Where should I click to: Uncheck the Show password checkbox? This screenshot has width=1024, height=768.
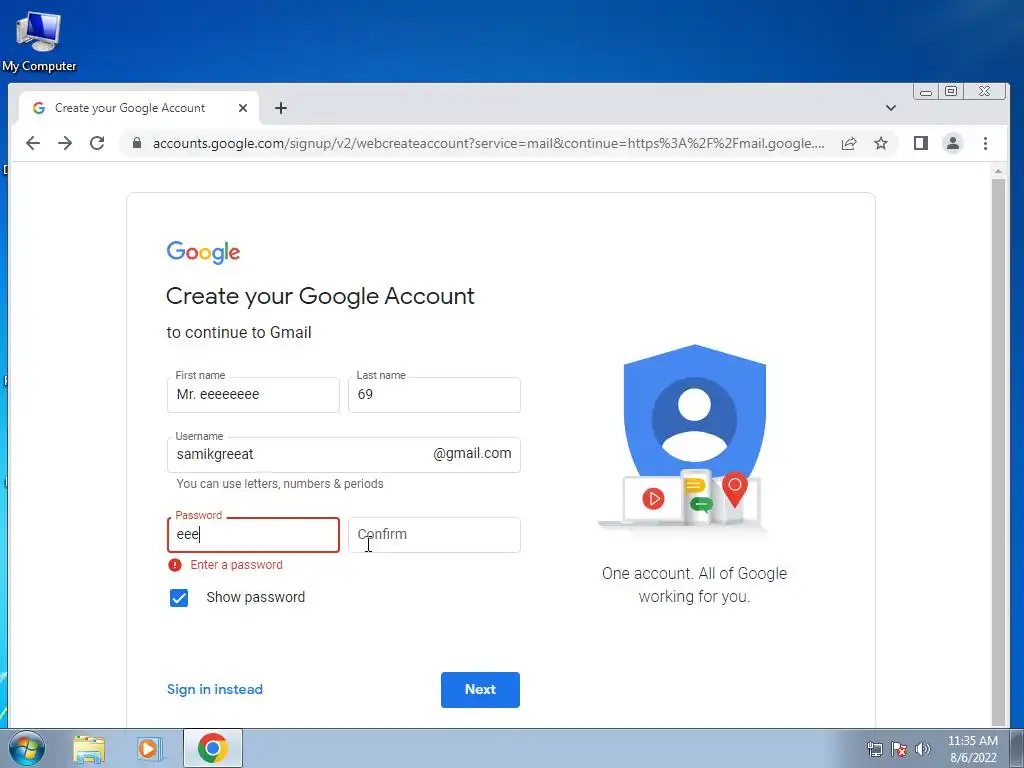[178, 598]
